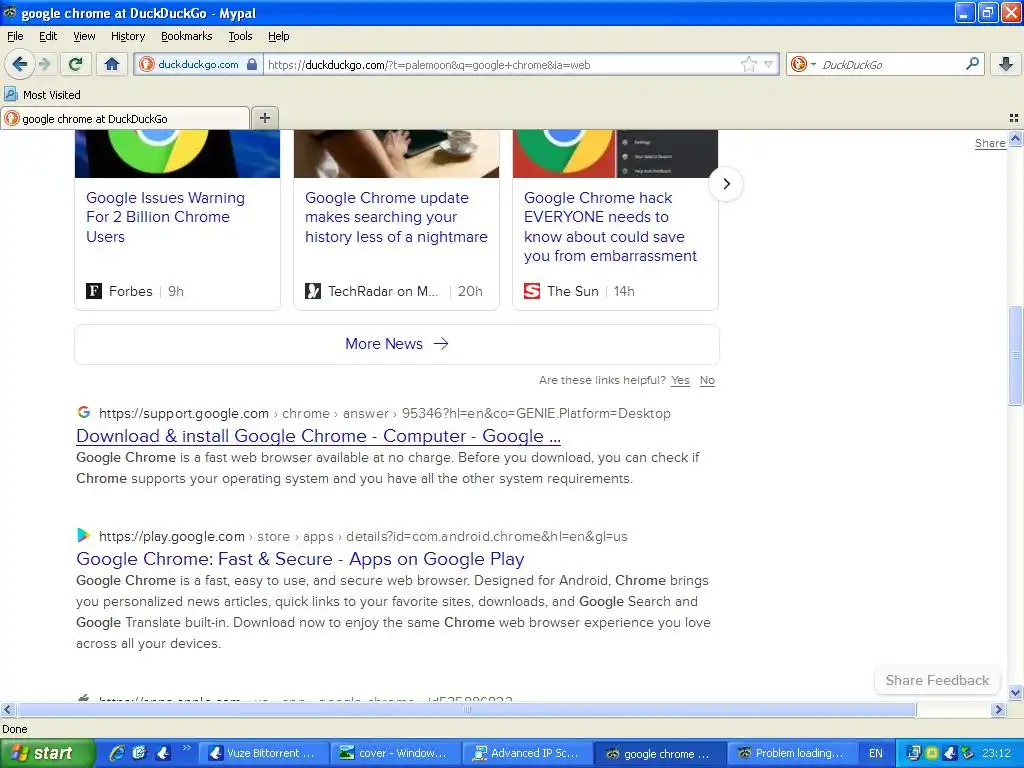Screen dimensions: 1024x768
Task: Open a new tab with the plus button
Action: click(264, 118)
